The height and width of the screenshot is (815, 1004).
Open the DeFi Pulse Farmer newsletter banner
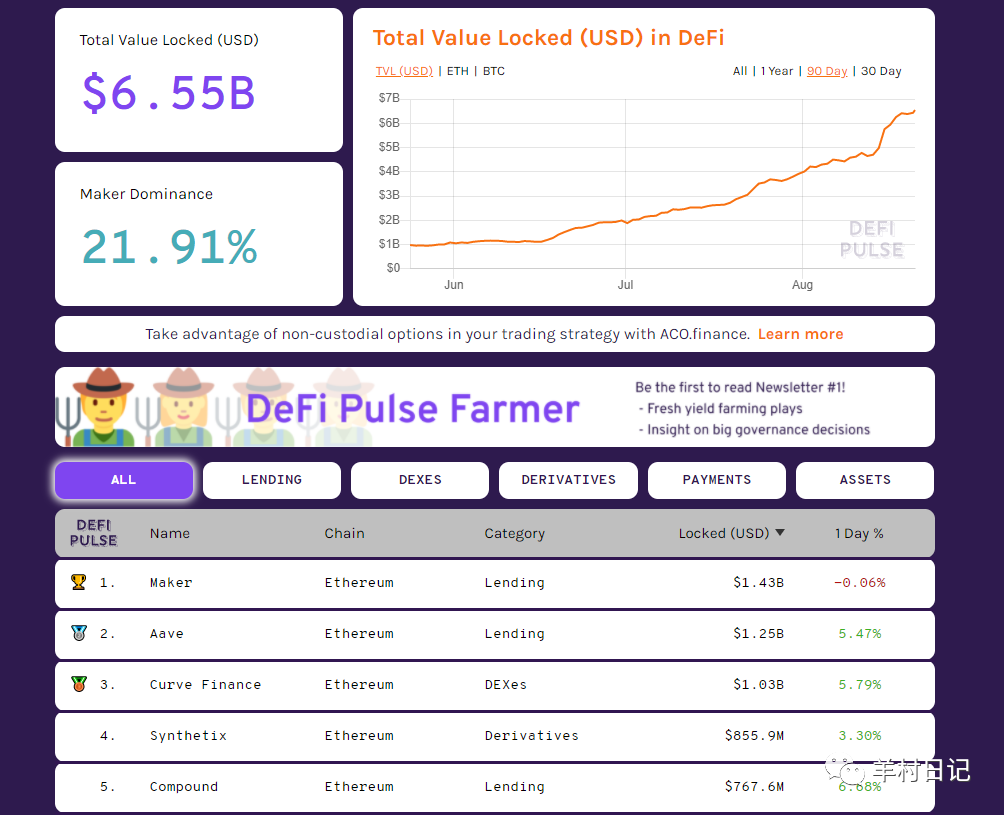(494, 407)
